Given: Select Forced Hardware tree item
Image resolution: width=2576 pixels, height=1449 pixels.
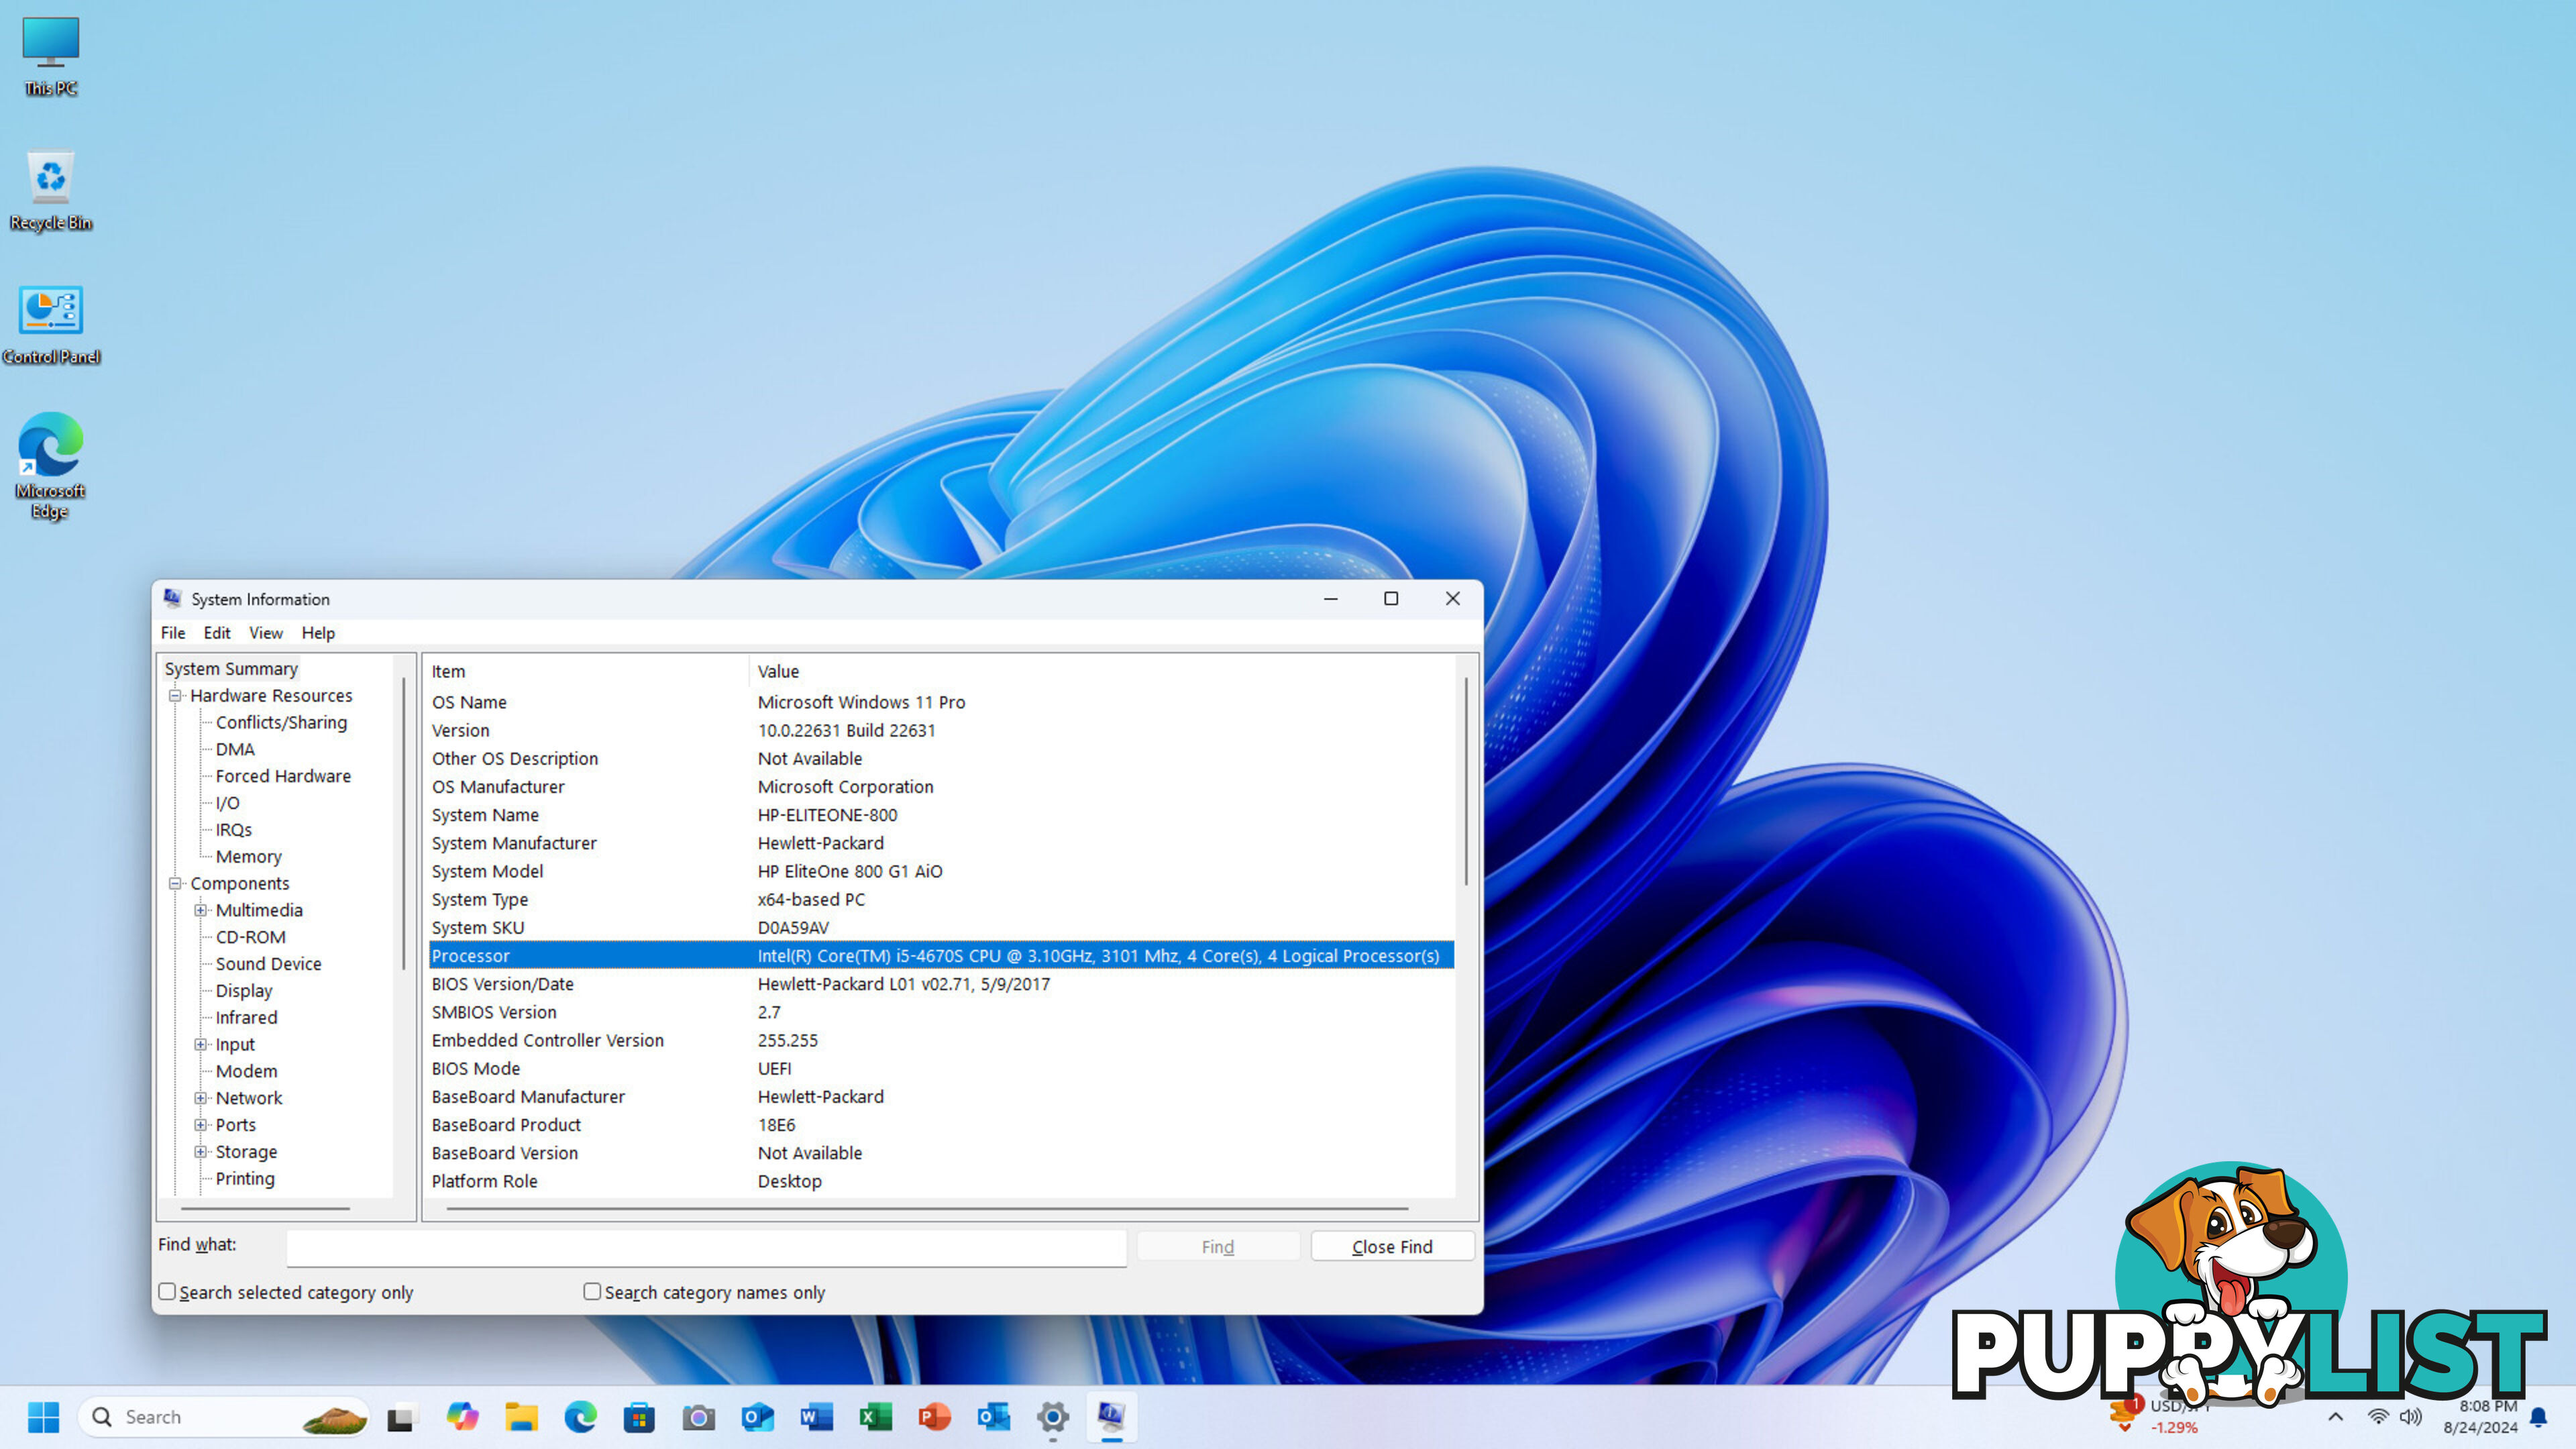Looking at the screenshot, I should [283, 776].
